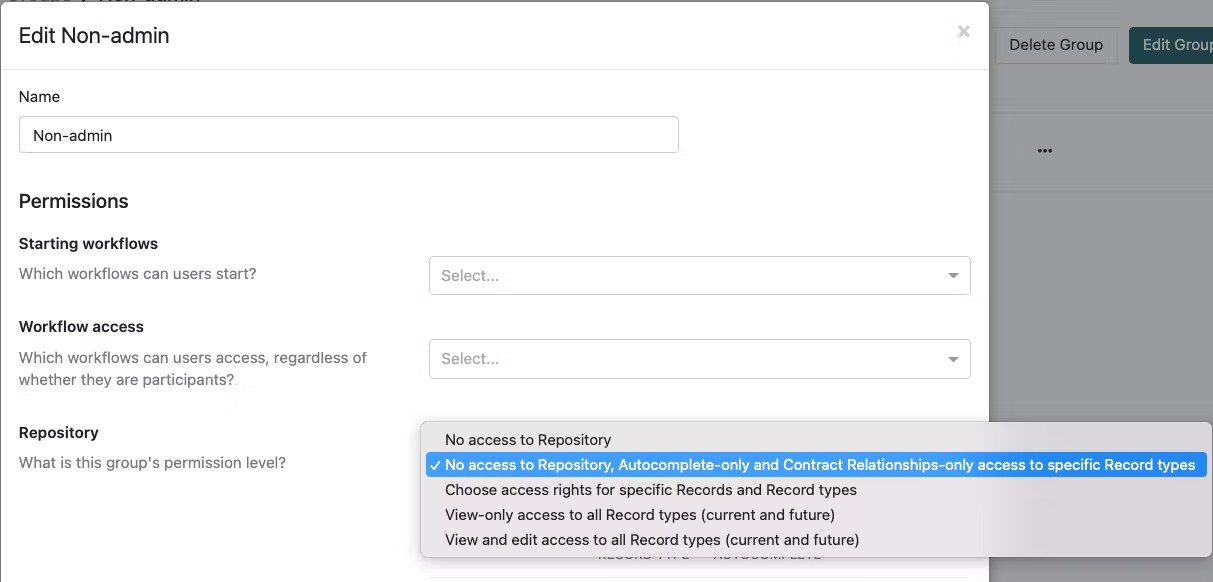Open the three-dot more options menu

1045,151
